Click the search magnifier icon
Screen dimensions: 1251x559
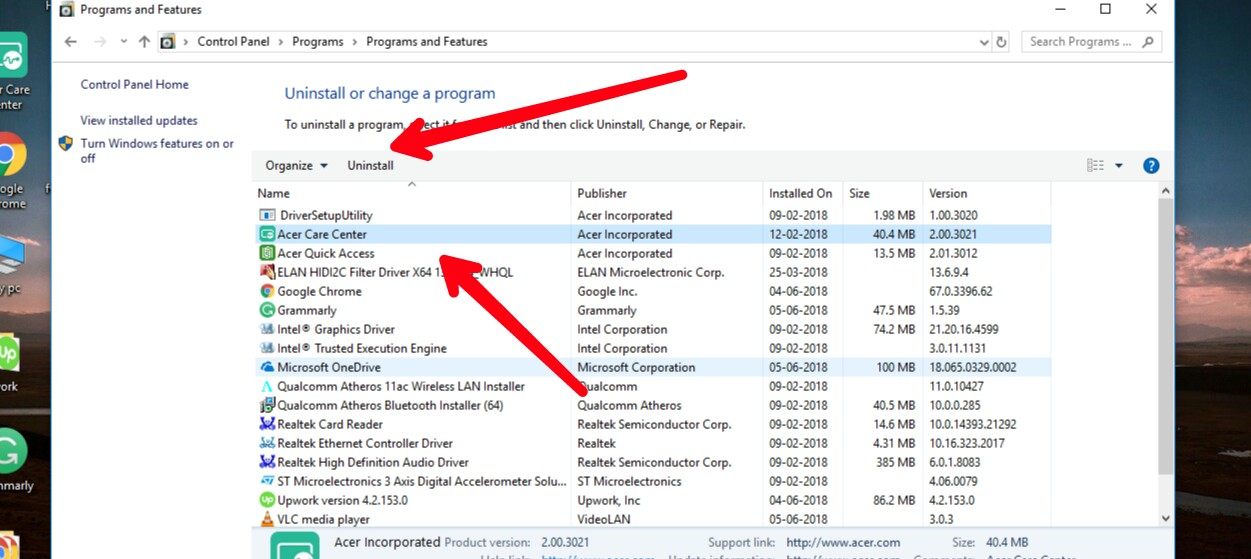(1148, 42)
